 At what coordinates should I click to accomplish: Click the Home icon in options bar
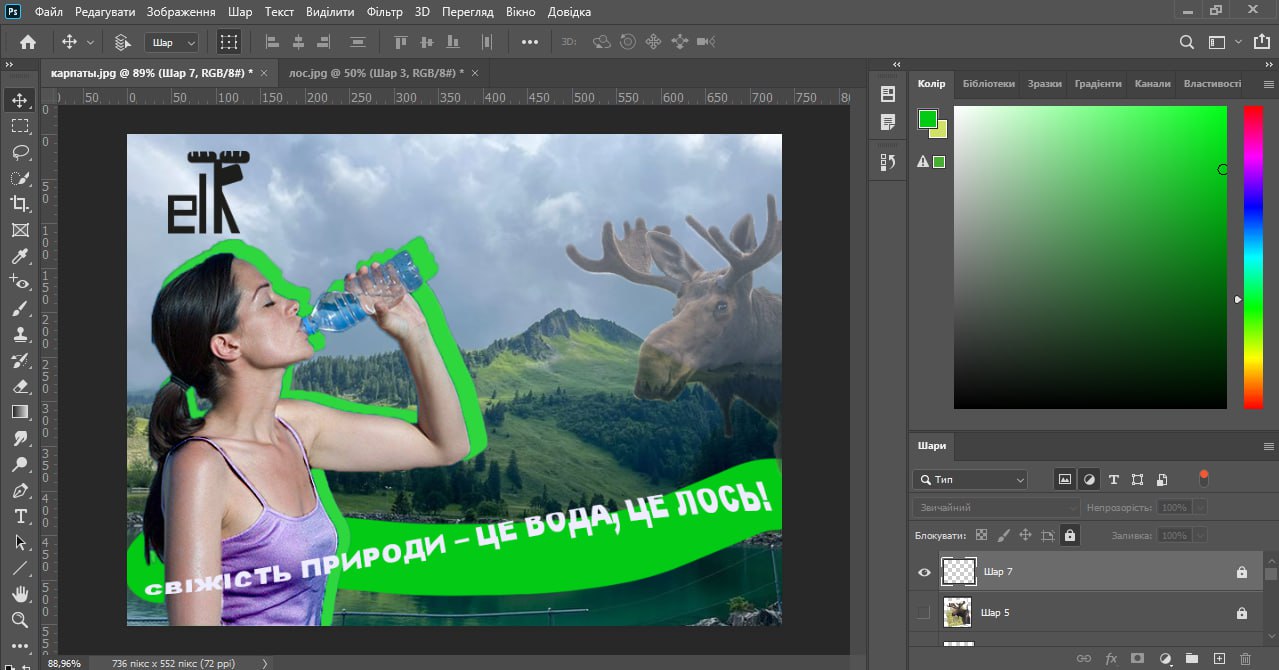tap(28, 42)
